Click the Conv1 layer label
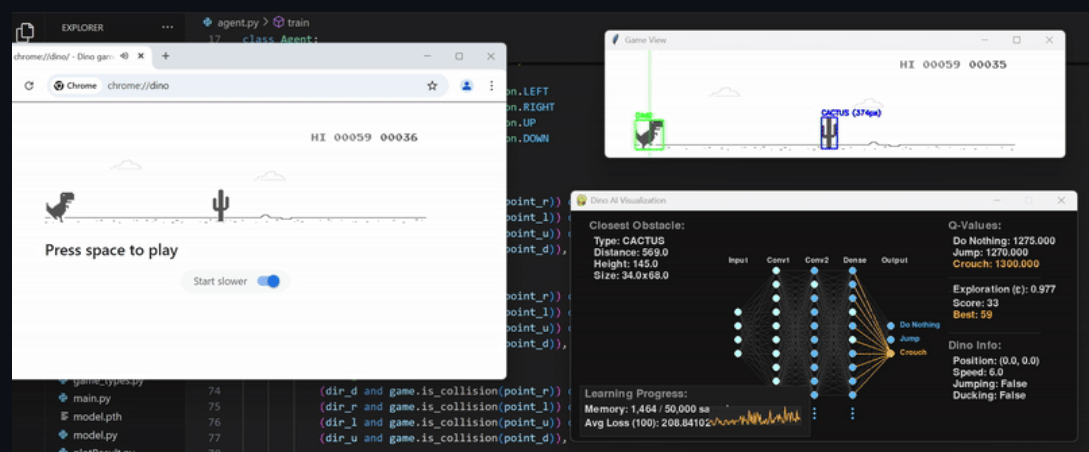The width and height of the screenshot is (1089, 452). click(x=777, y=260)
